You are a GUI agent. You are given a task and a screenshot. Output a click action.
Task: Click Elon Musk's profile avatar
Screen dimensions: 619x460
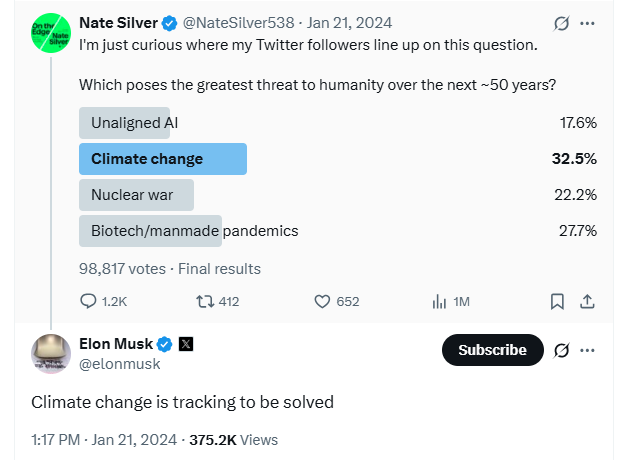click(x=51, y=354)
